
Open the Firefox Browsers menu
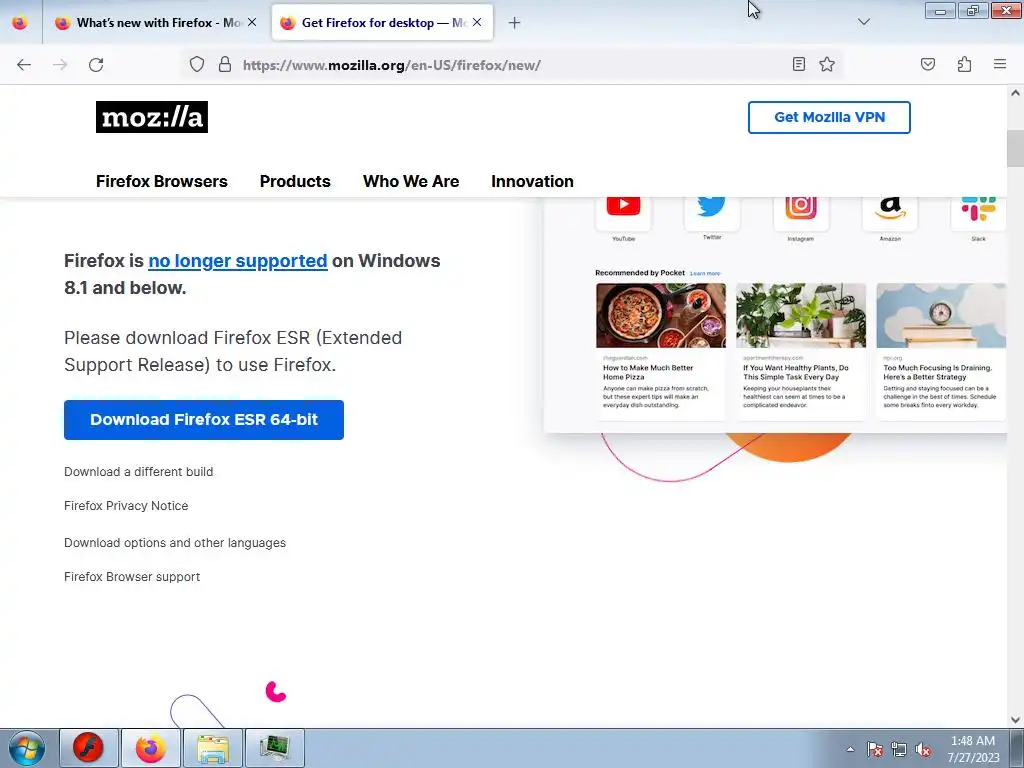tap(162, 182)
